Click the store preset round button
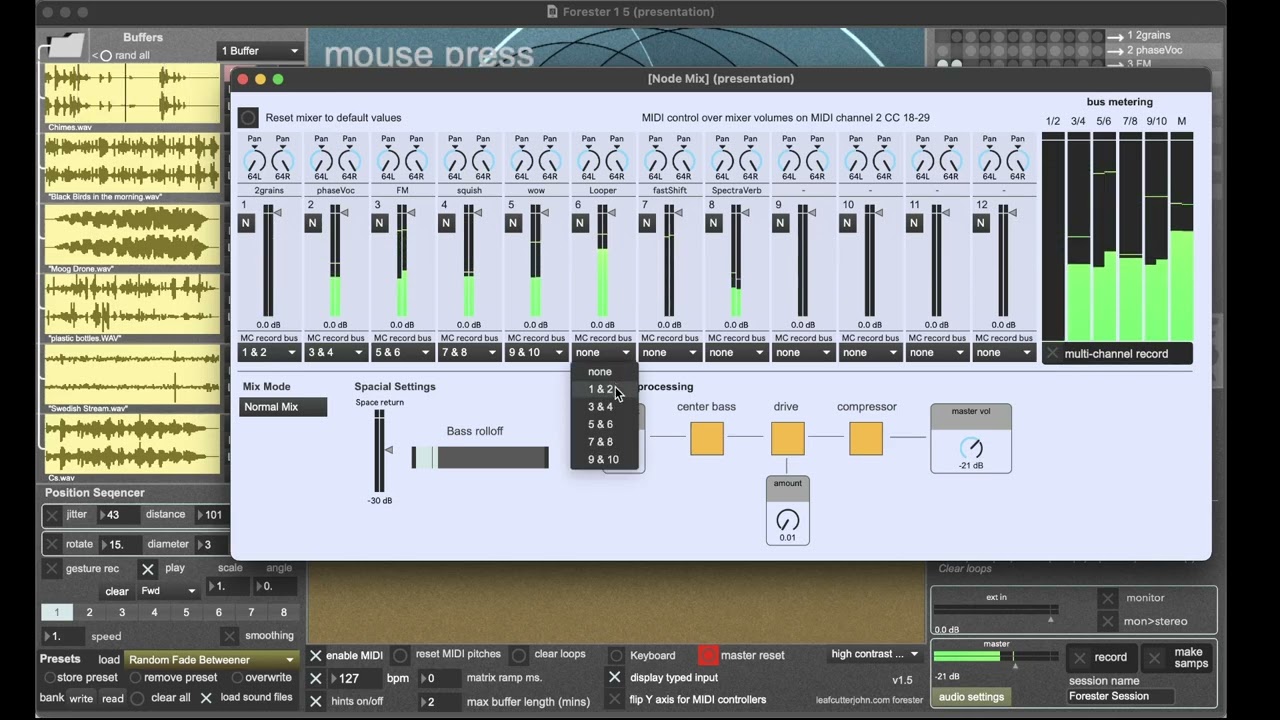The height and width of the screenshot is (720, 1280). (x=49, y=678)
